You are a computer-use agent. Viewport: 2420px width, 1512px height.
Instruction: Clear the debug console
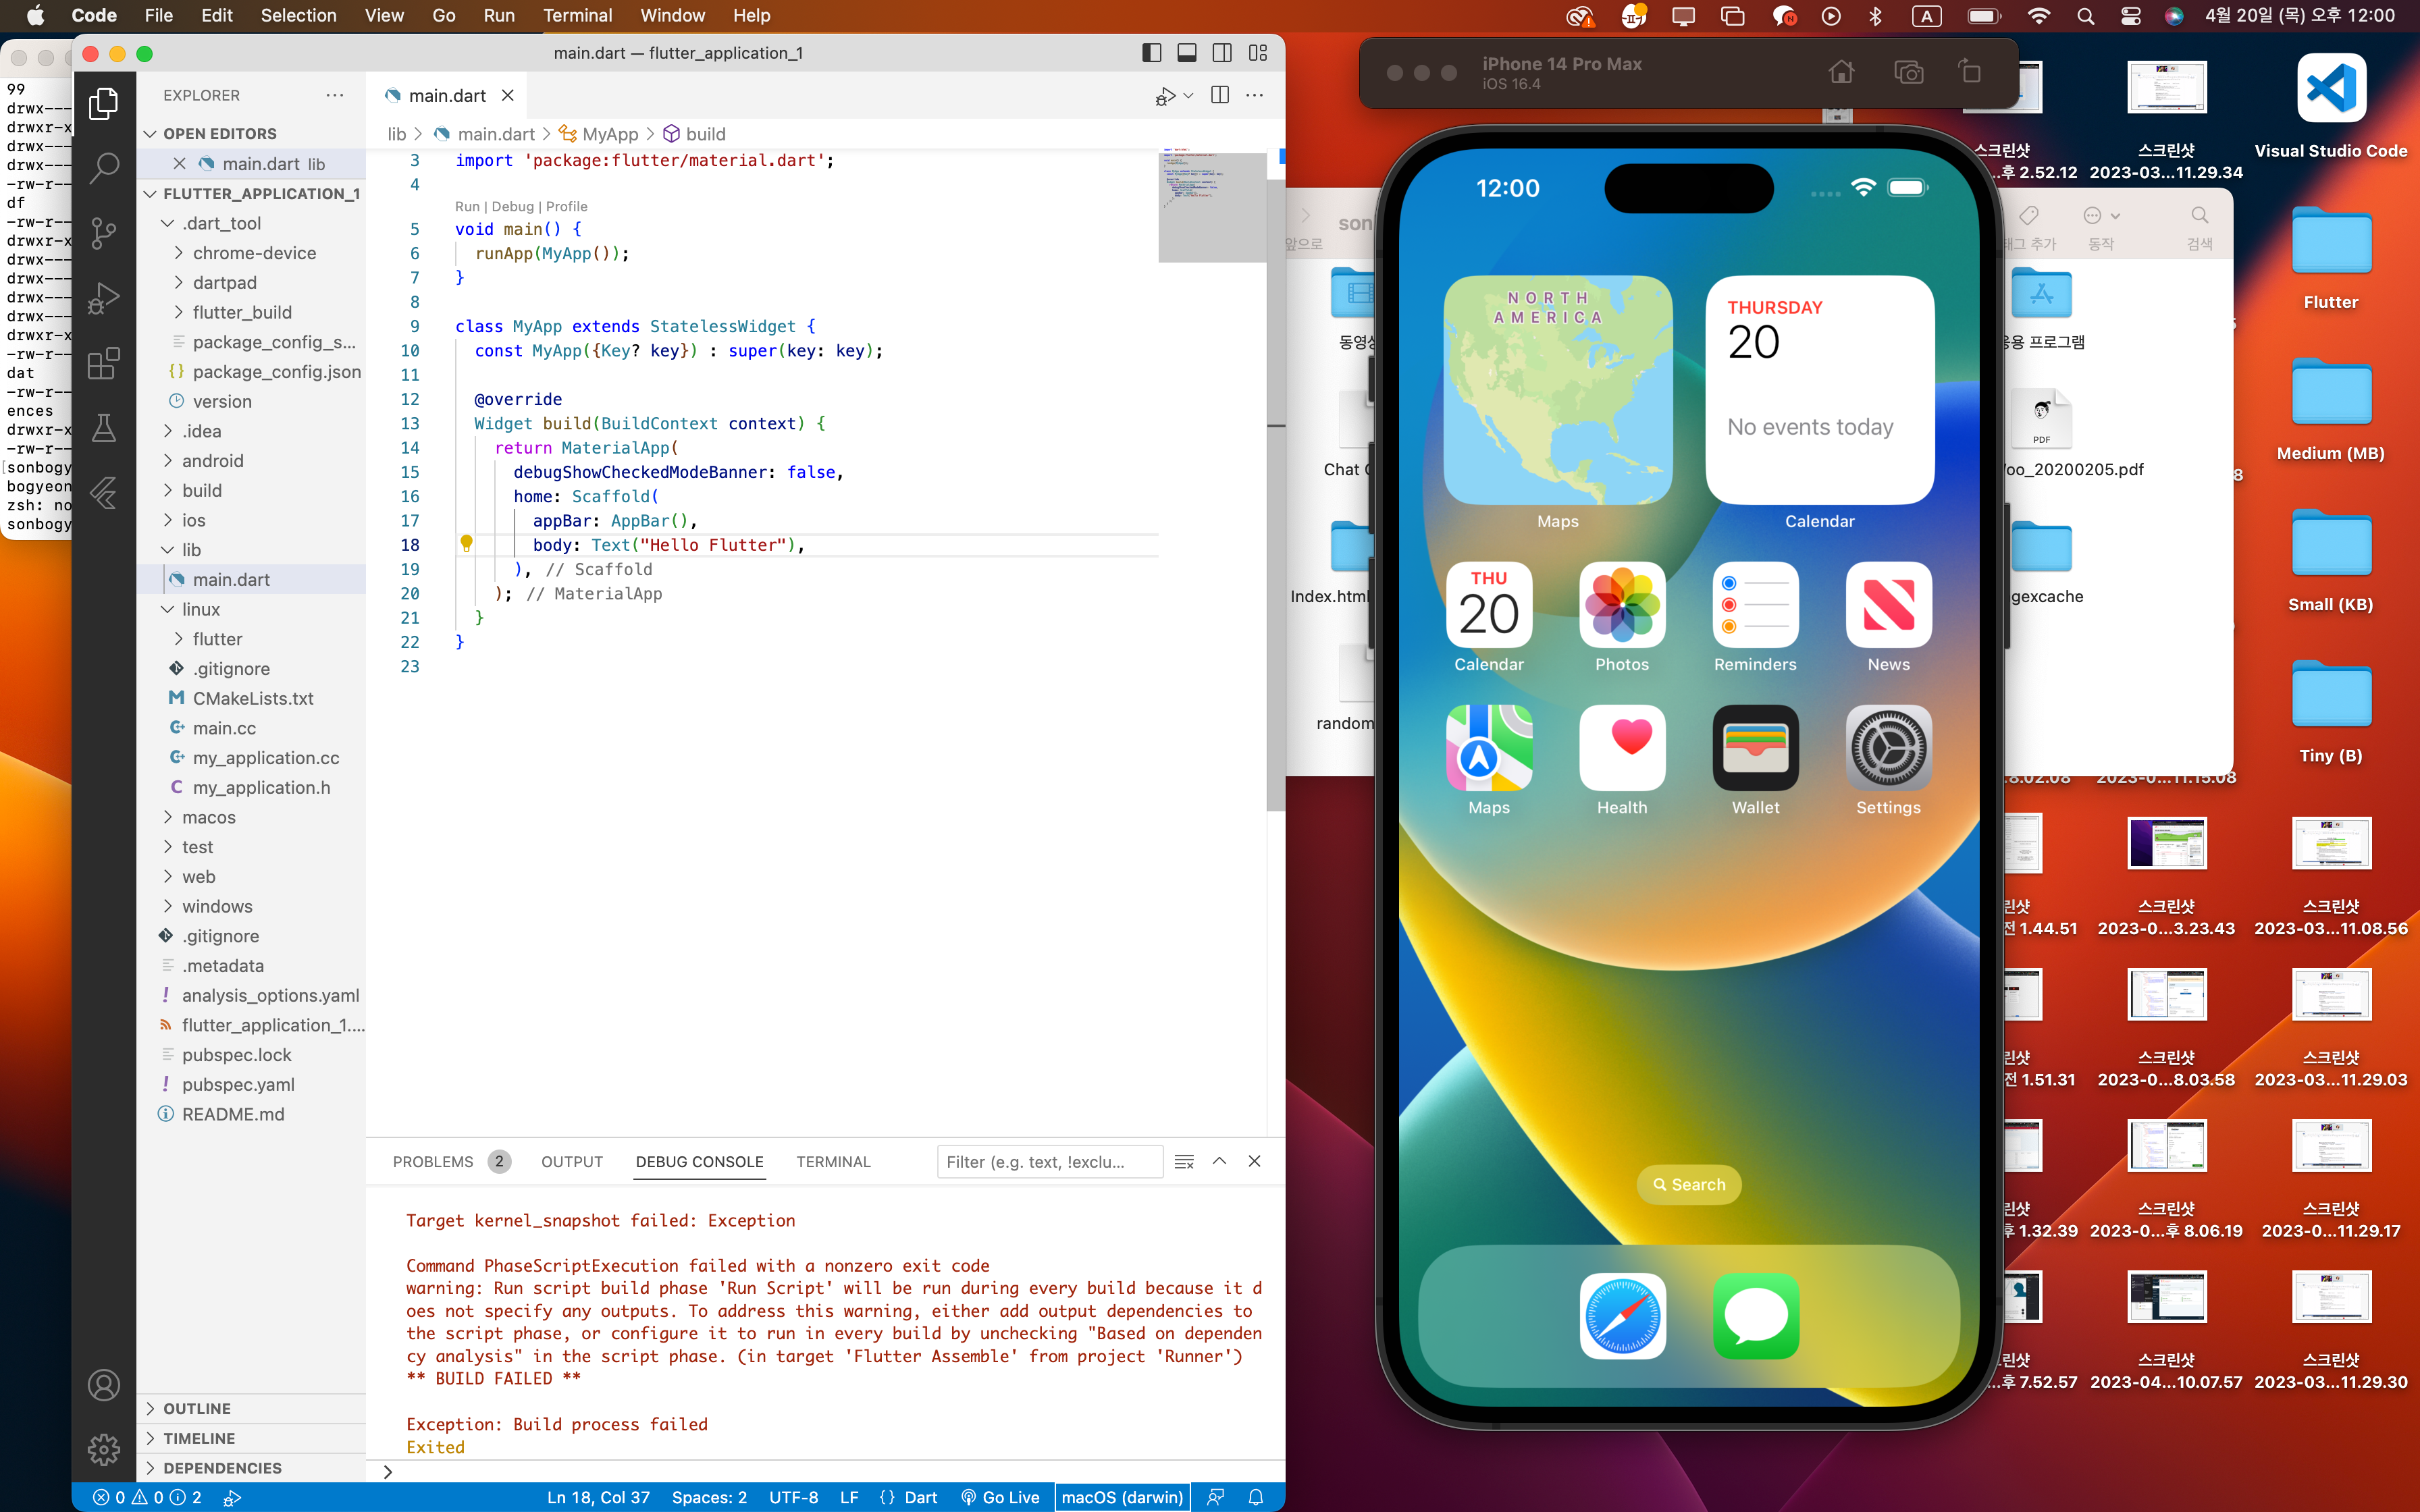1184,1161
